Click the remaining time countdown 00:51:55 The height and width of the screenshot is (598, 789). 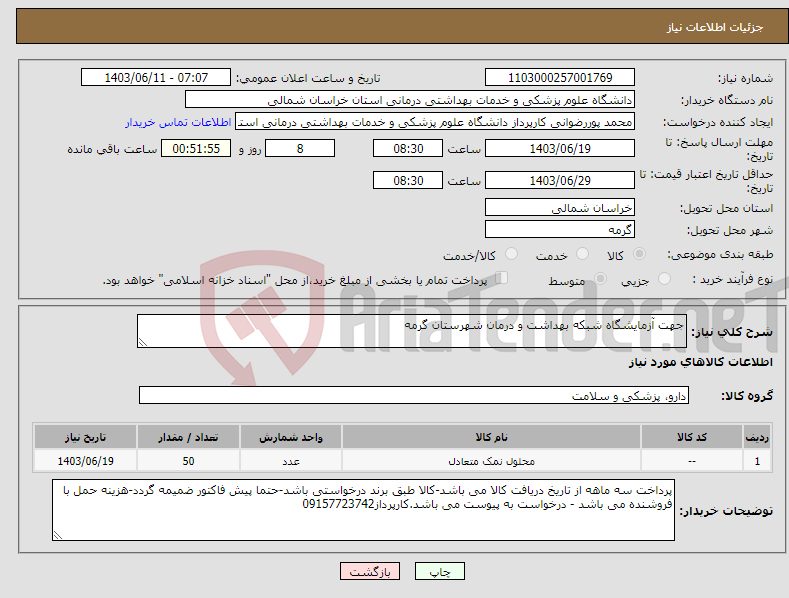(196, 148)
